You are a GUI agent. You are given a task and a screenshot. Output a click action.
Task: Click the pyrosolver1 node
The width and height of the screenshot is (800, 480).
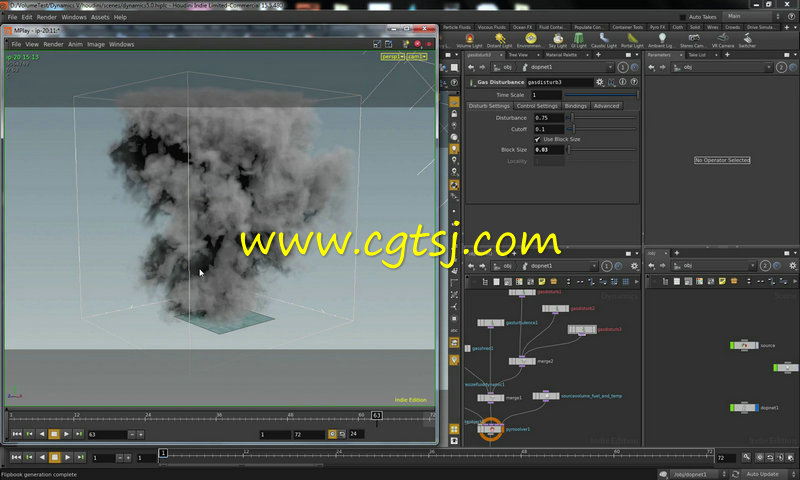tap(491, 430)
